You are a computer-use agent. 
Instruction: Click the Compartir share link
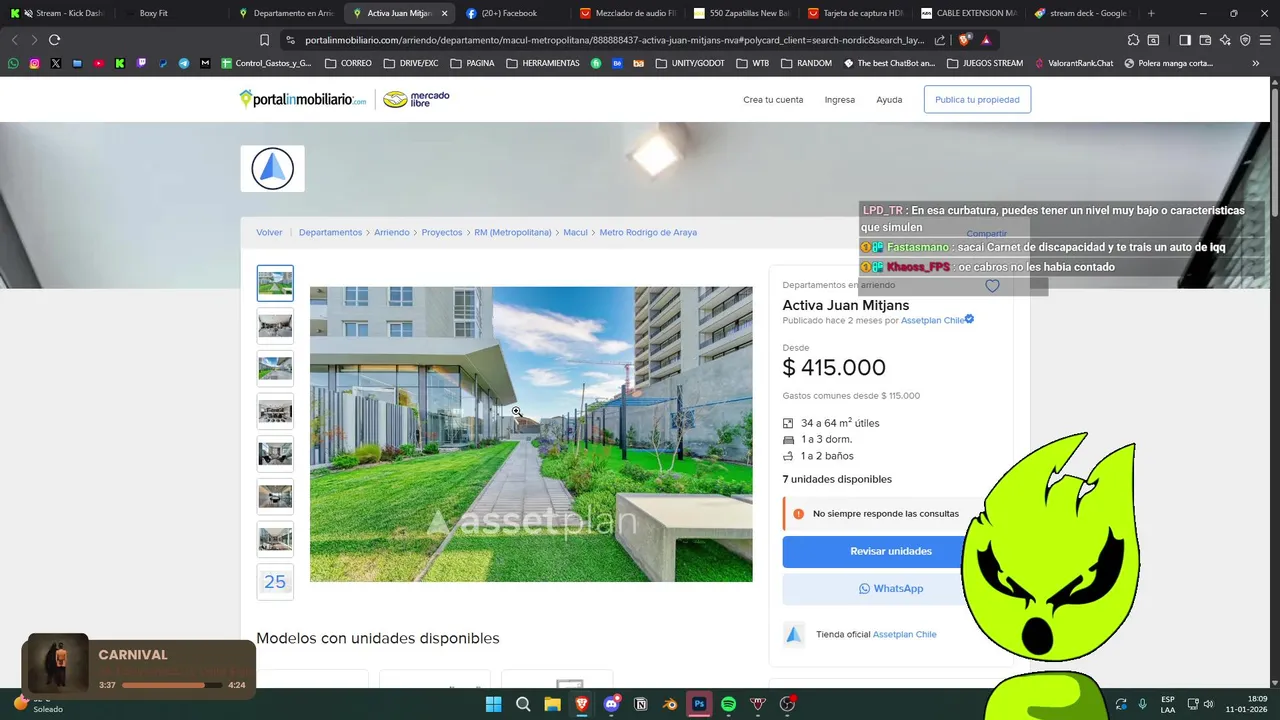[986, 233]
